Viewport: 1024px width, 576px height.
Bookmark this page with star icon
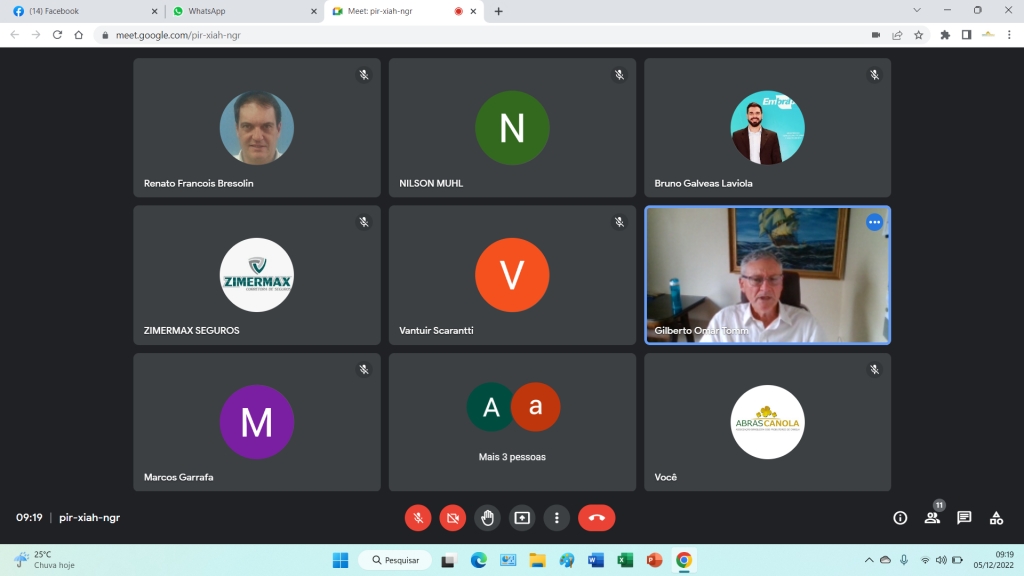(918, 35)
